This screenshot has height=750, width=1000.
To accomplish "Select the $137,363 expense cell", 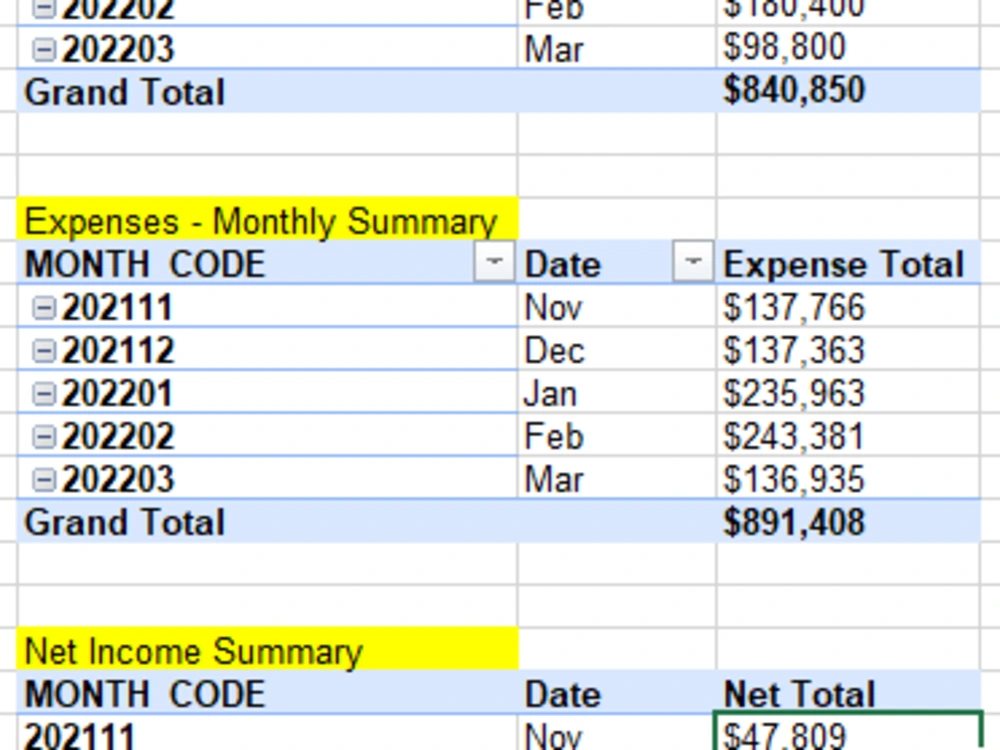I will (848, 349).
